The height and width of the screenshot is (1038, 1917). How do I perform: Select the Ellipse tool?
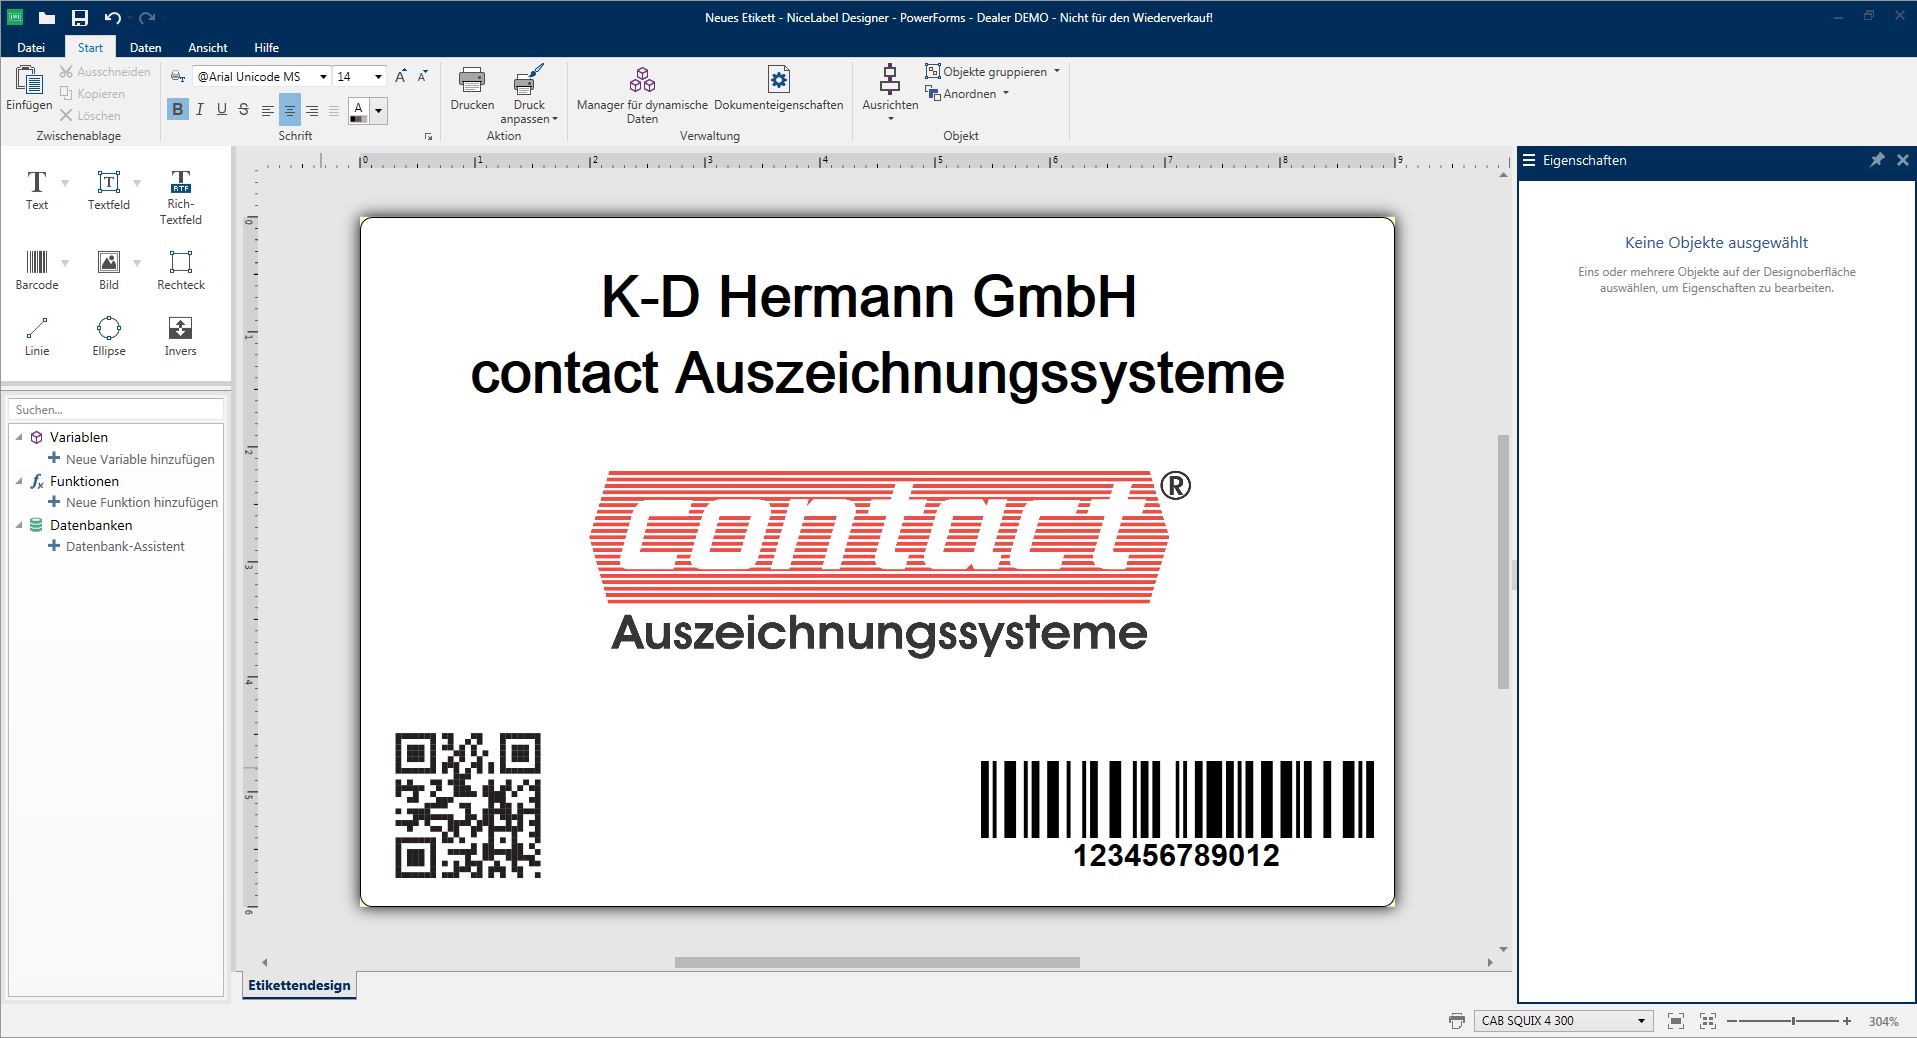tap(108, 335)
